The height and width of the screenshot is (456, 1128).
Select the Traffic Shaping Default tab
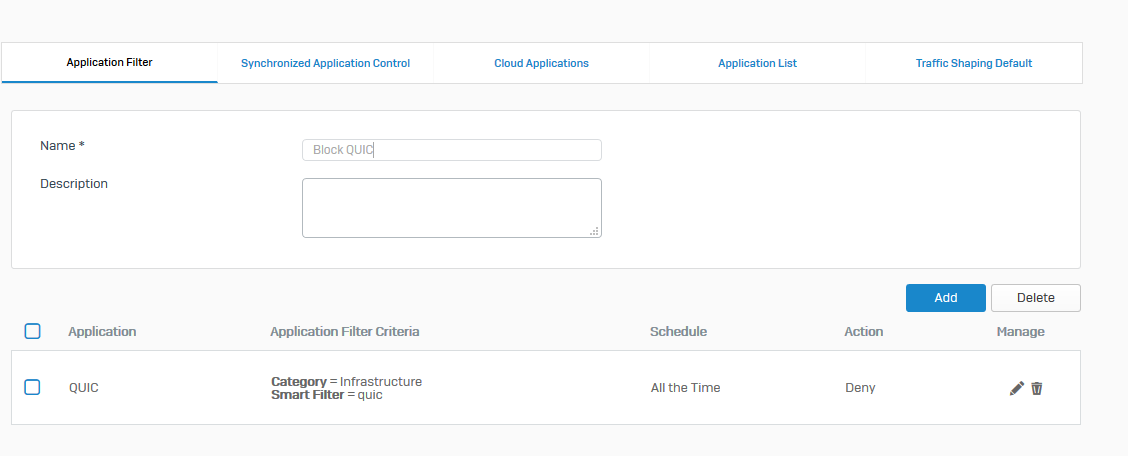tap(973, 63)
